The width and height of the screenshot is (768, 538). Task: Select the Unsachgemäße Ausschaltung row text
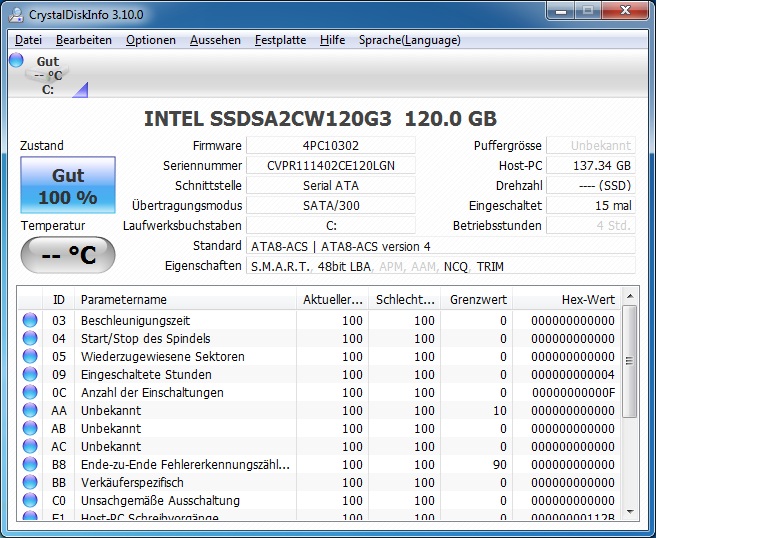(160, 501)
